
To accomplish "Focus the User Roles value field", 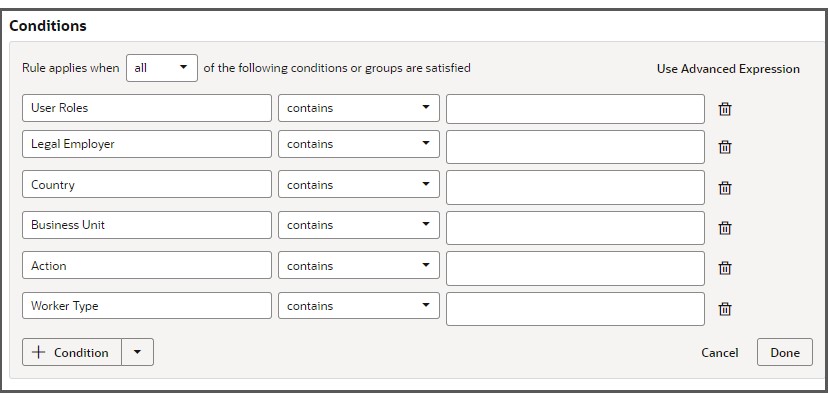I will [575, 109].
